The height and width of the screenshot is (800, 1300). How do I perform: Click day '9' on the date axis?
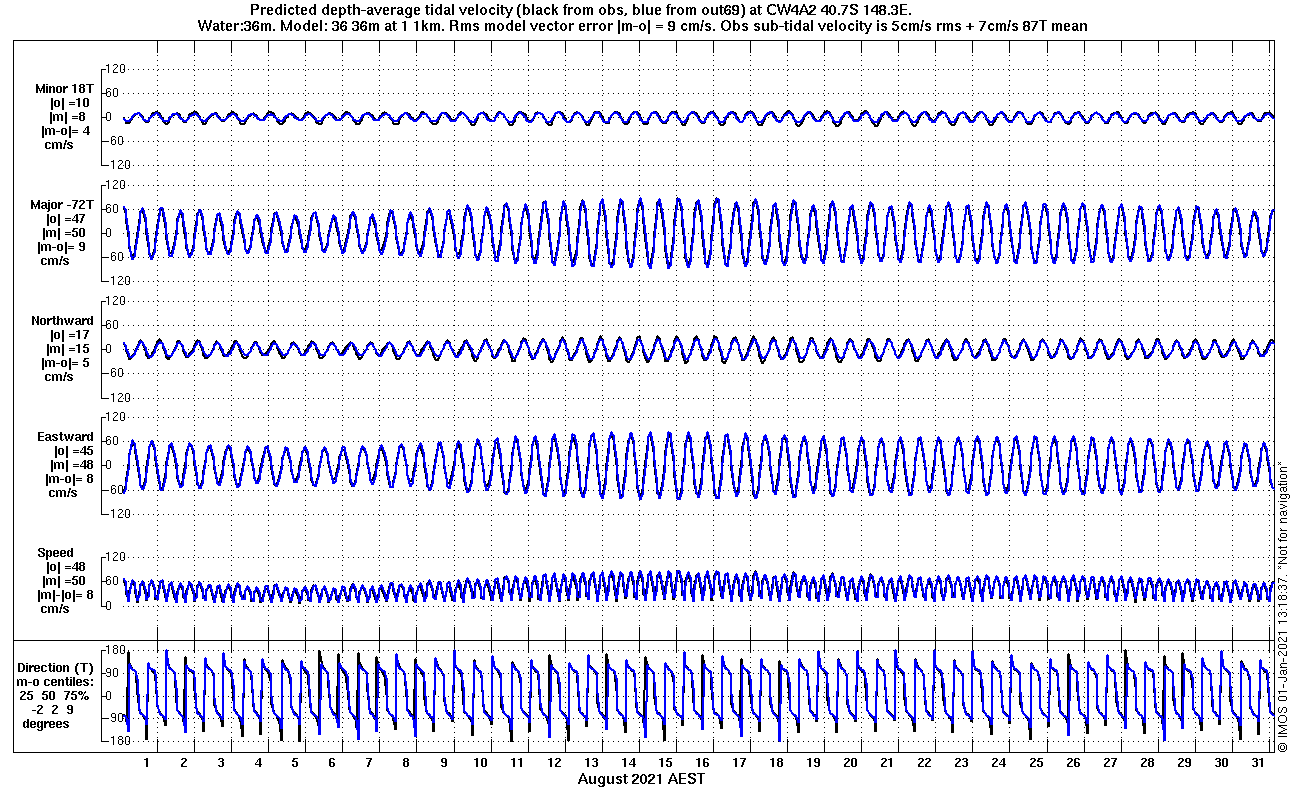[442, 763]
